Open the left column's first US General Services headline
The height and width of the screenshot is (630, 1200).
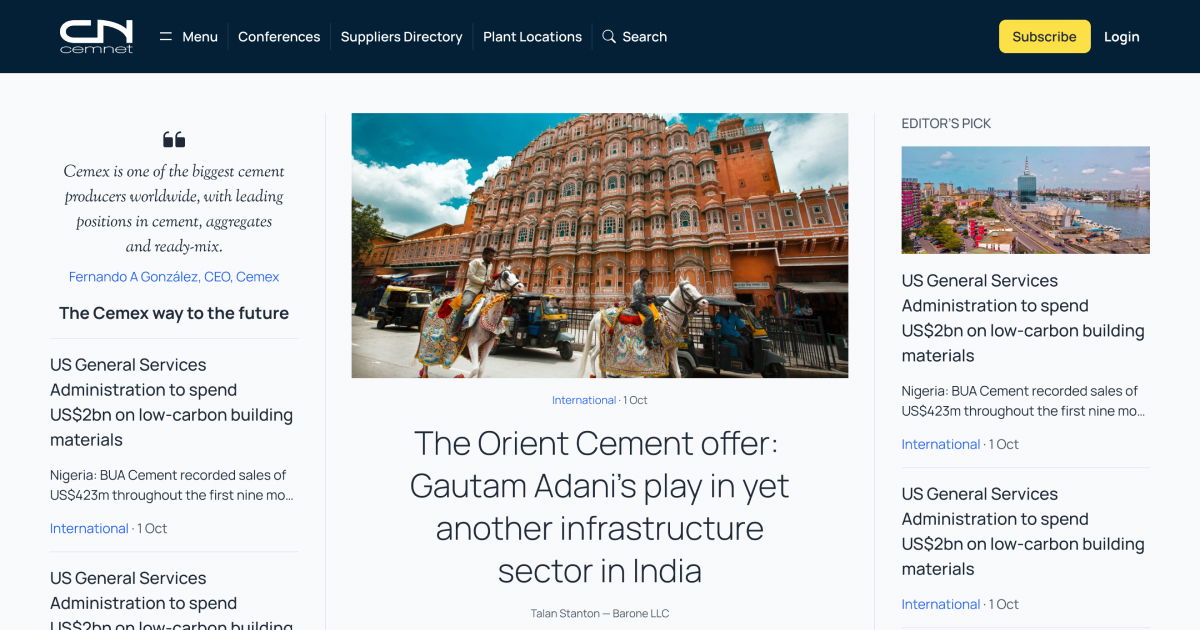pyautogui.click(x=172, y=402)
